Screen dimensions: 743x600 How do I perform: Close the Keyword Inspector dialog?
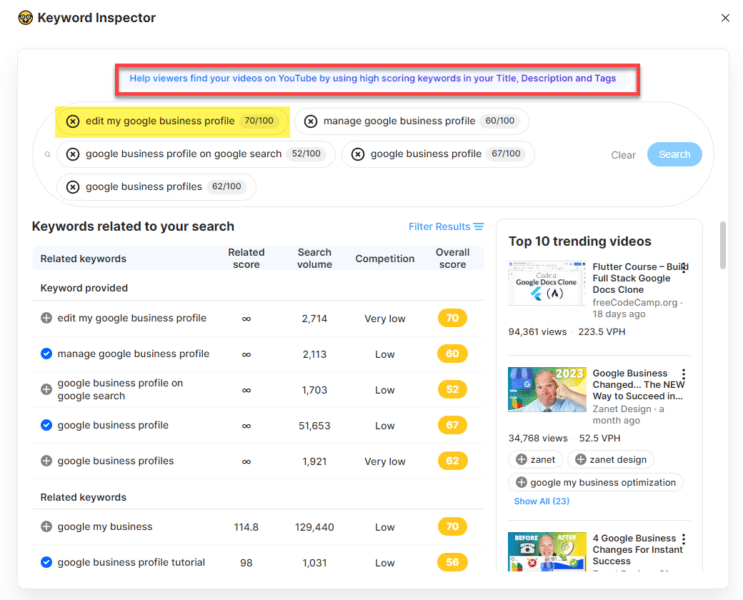pyautogui.click(x=725, y=18)
